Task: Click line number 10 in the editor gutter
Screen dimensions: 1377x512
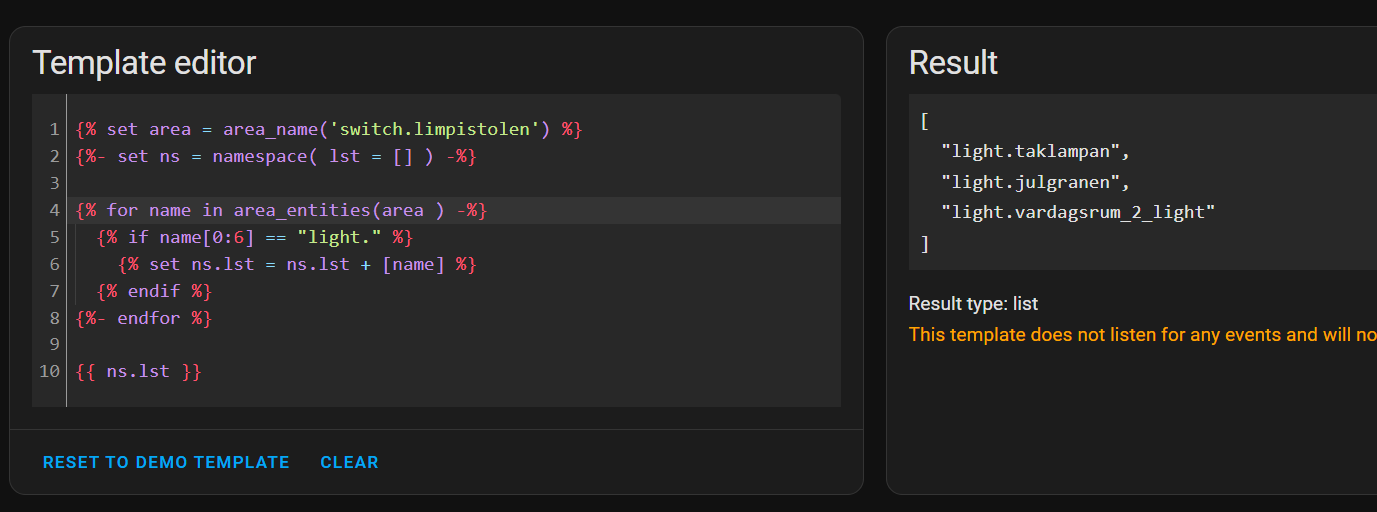Action: point(50,372)
